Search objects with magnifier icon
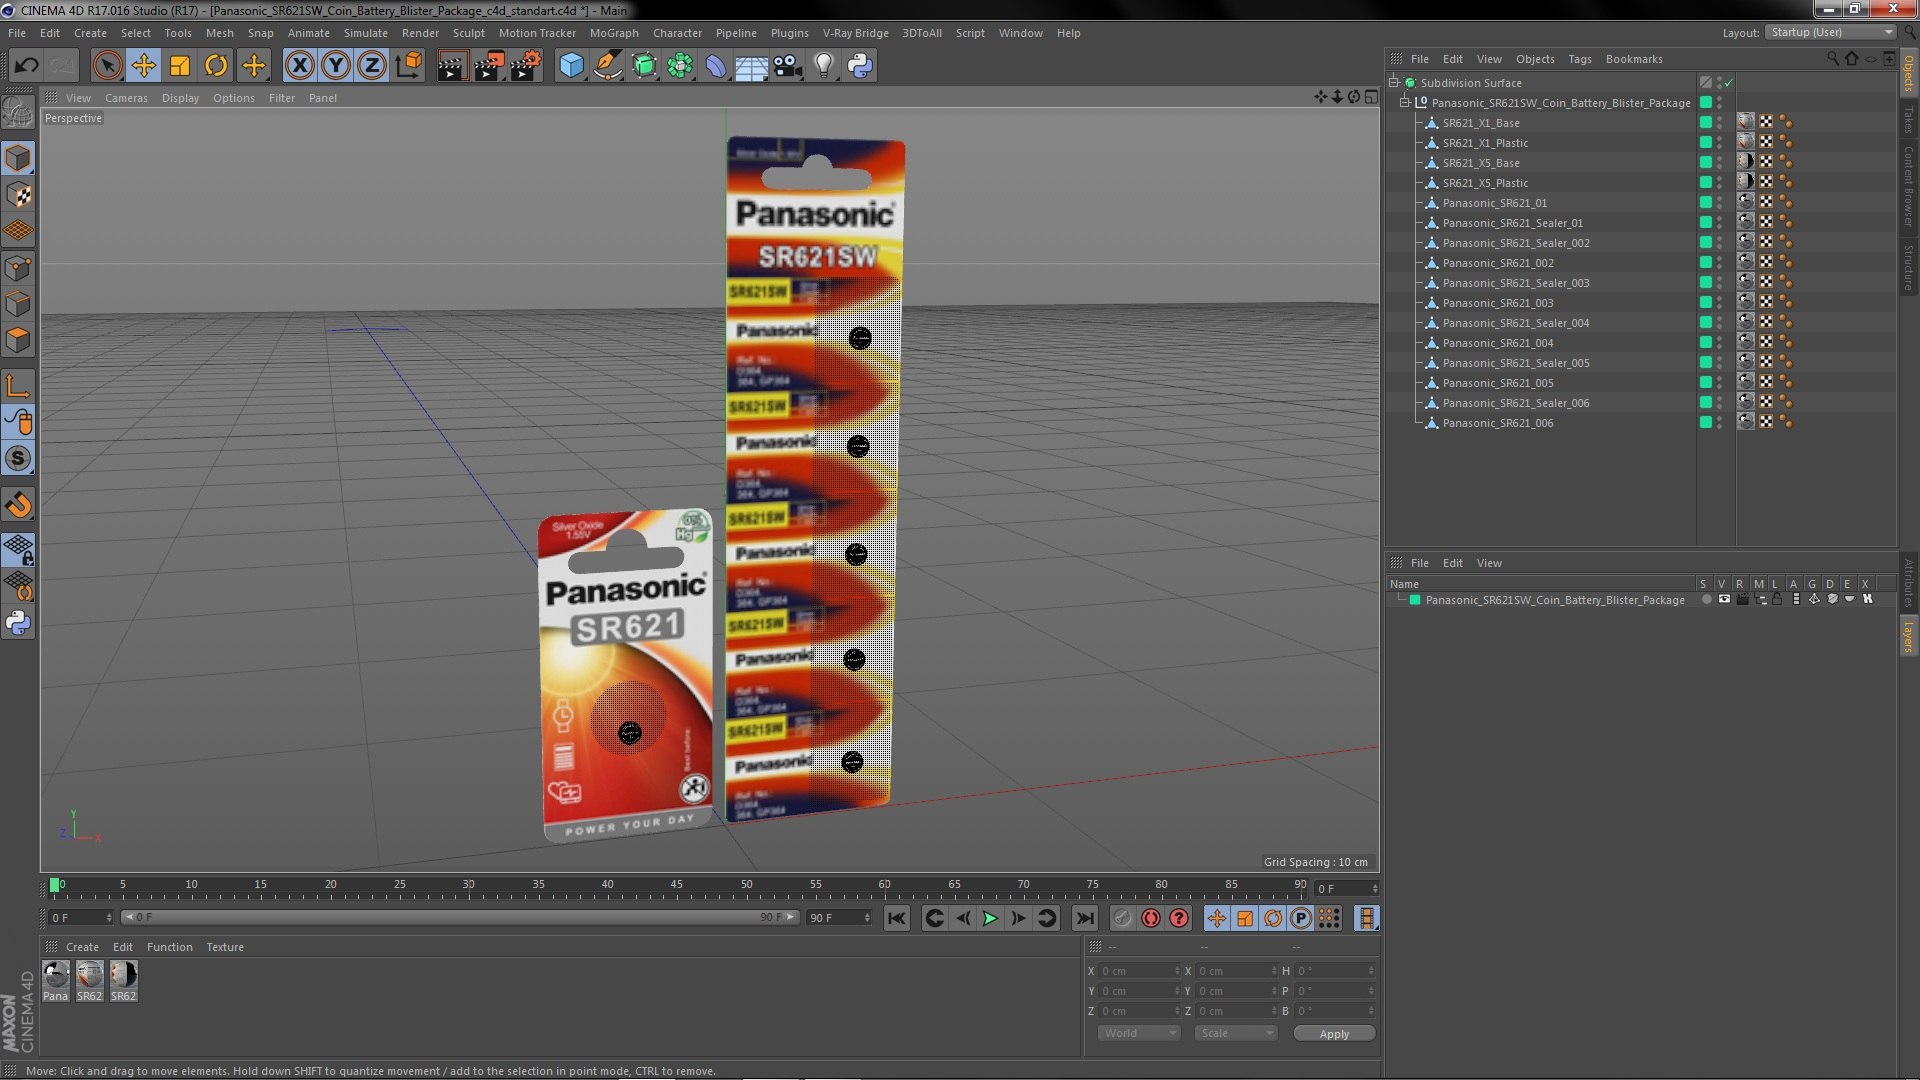1920x1080 pixels. pyautogui.click(x=1833, y=59)
